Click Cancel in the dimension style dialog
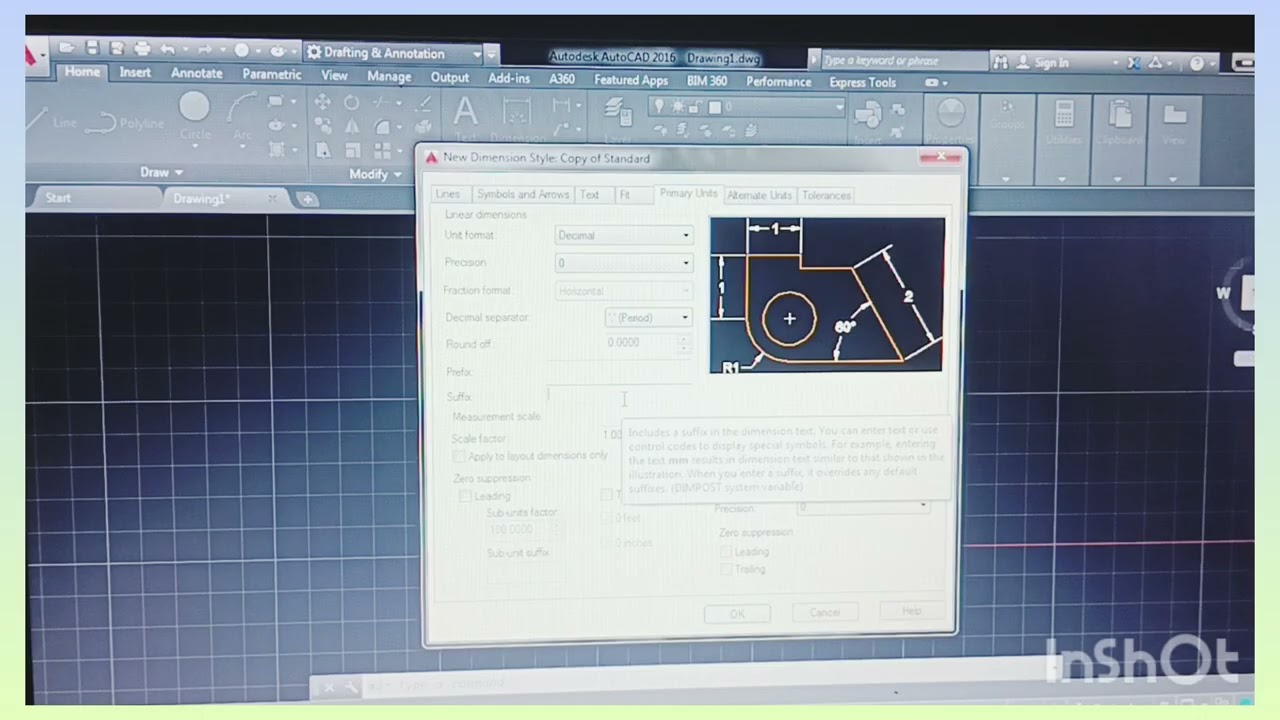 825,612
